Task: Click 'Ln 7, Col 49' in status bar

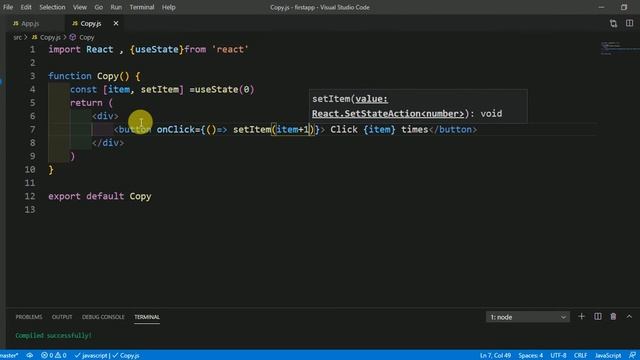Action: tap(495, 355)
